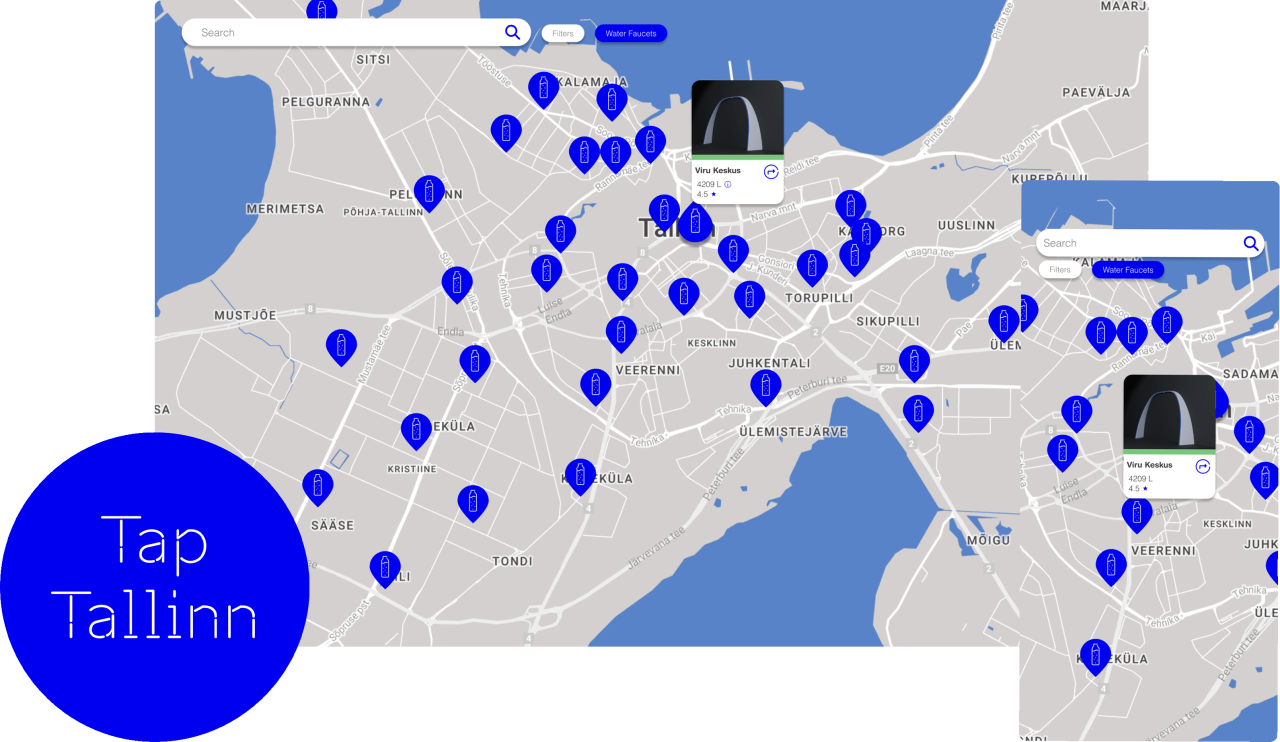Screen dimensions: 1280x742
Task: Open Filters on the large map
Action: tap(563, 34)
